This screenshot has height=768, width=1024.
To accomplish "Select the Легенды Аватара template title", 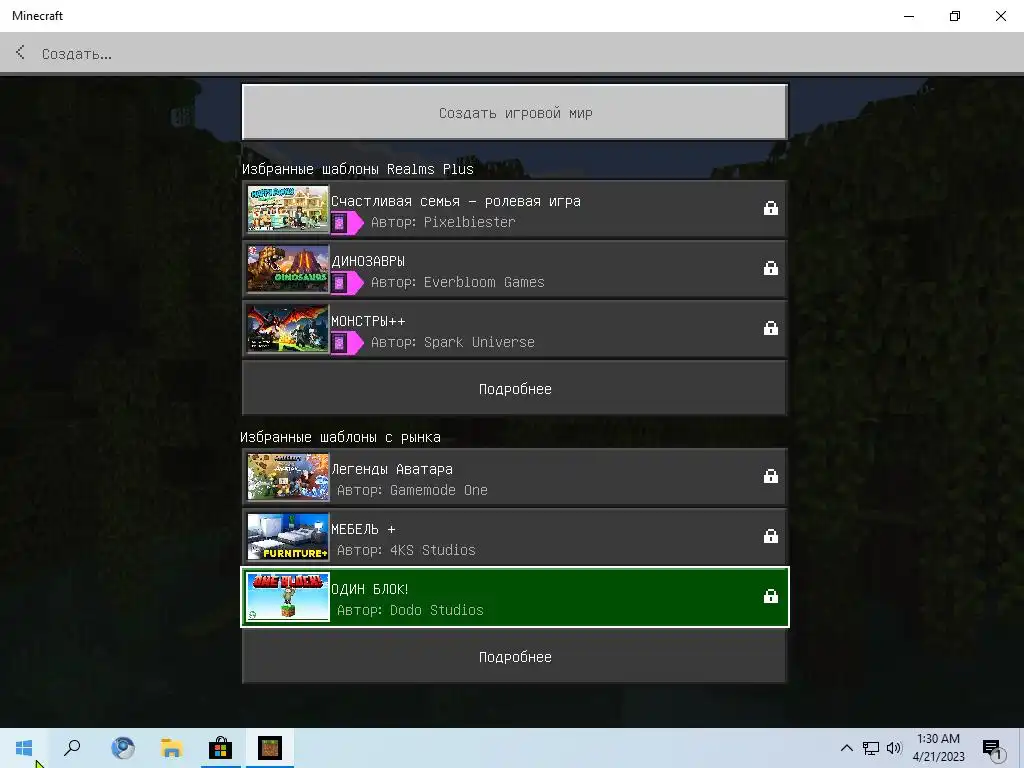I will click(x=392, y=469).
